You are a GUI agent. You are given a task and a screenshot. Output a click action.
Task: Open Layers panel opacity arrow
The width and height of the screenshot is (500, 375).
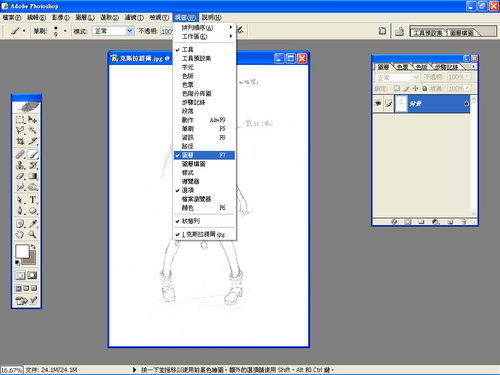pos(468,77)
